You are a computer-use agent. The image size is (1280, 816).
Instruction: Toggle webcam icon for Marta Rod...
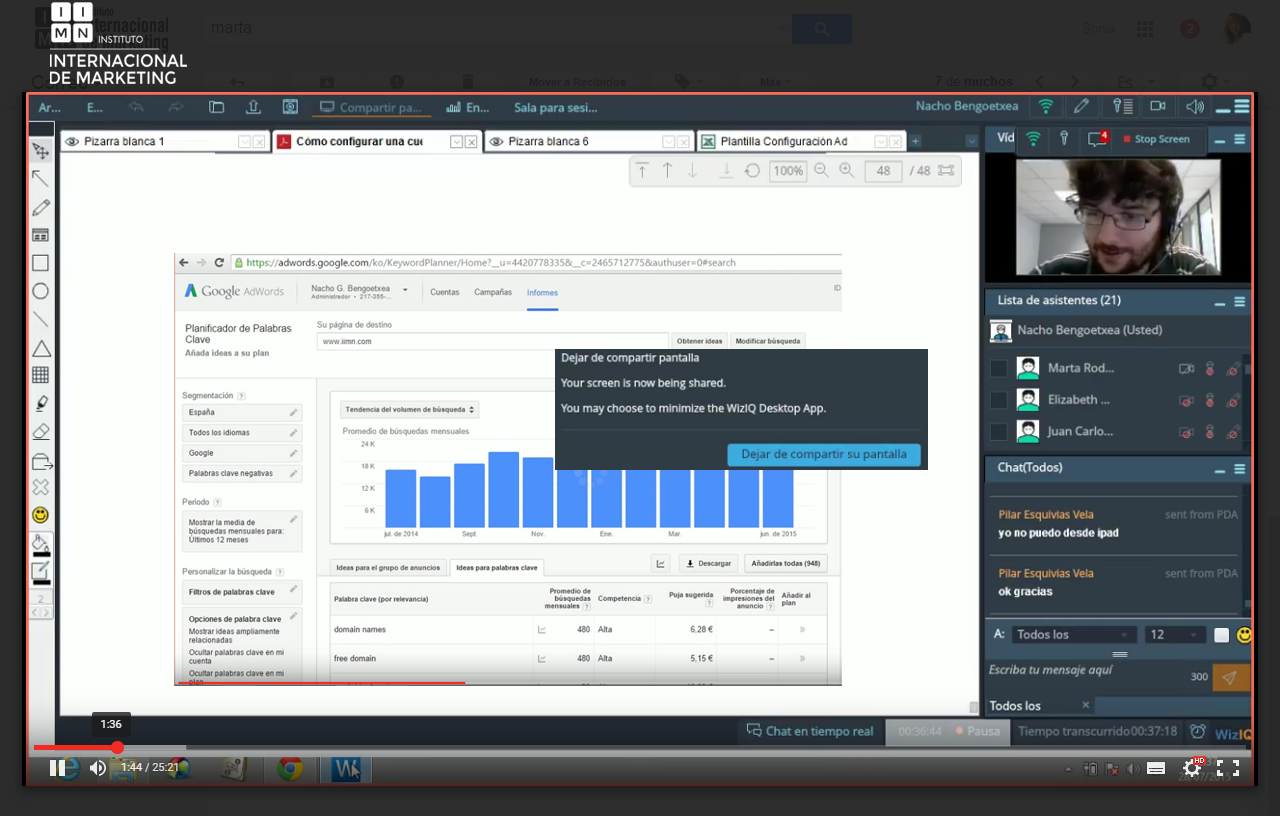tap(1186, 369)
